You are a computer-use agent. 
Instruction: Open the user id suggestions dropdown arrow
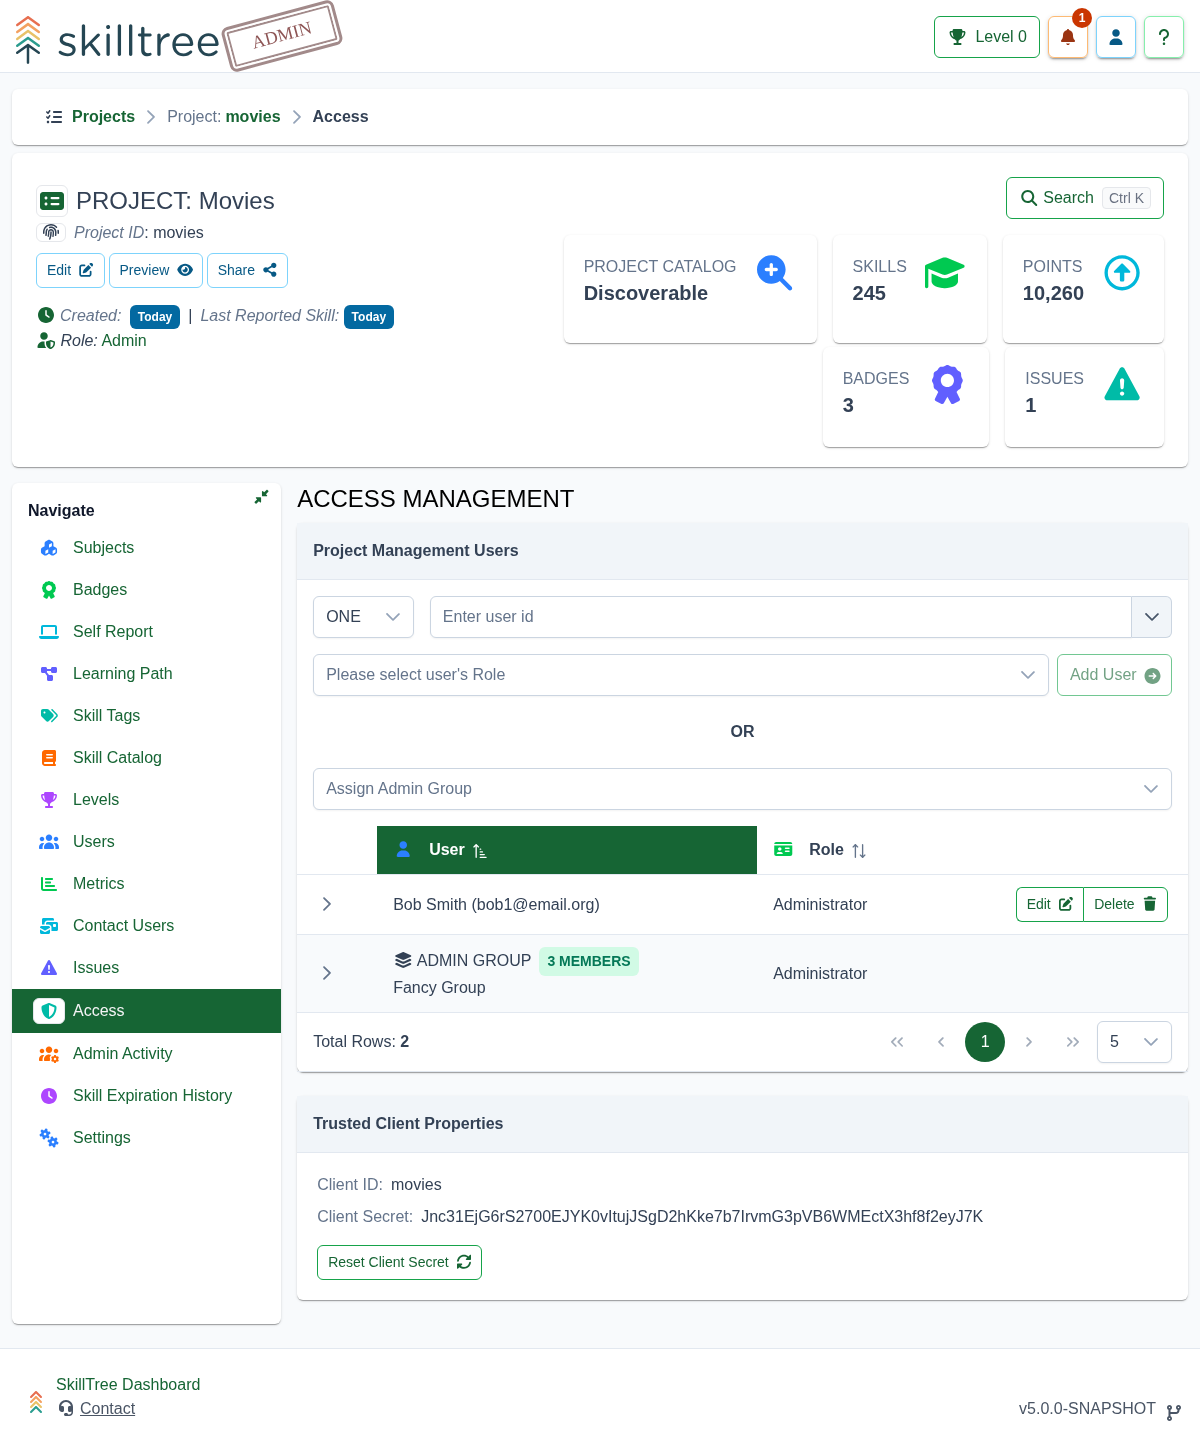tap(1151, 617)
